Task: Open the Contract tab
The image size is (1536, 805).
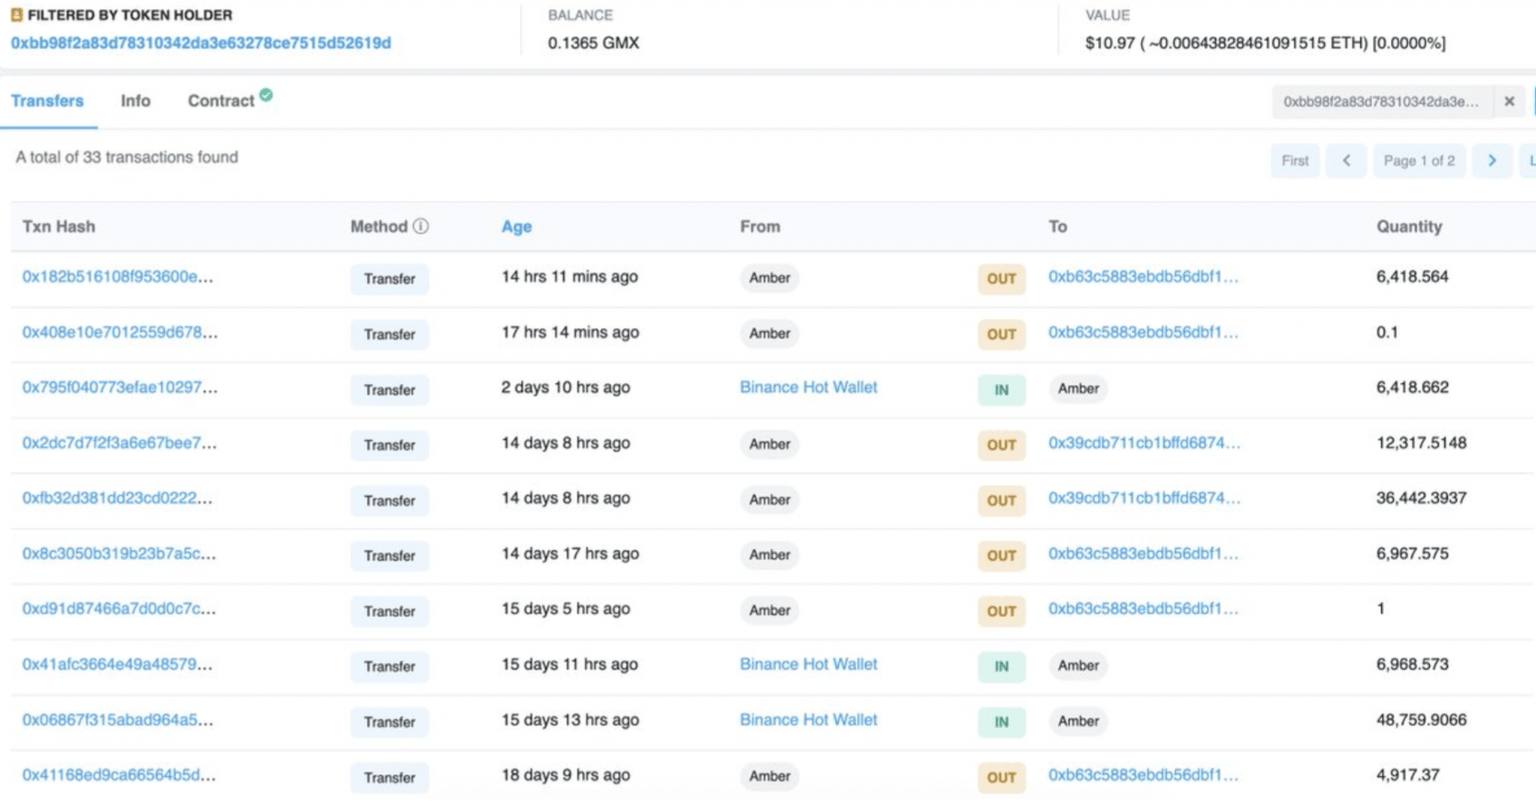Action: 220,101
